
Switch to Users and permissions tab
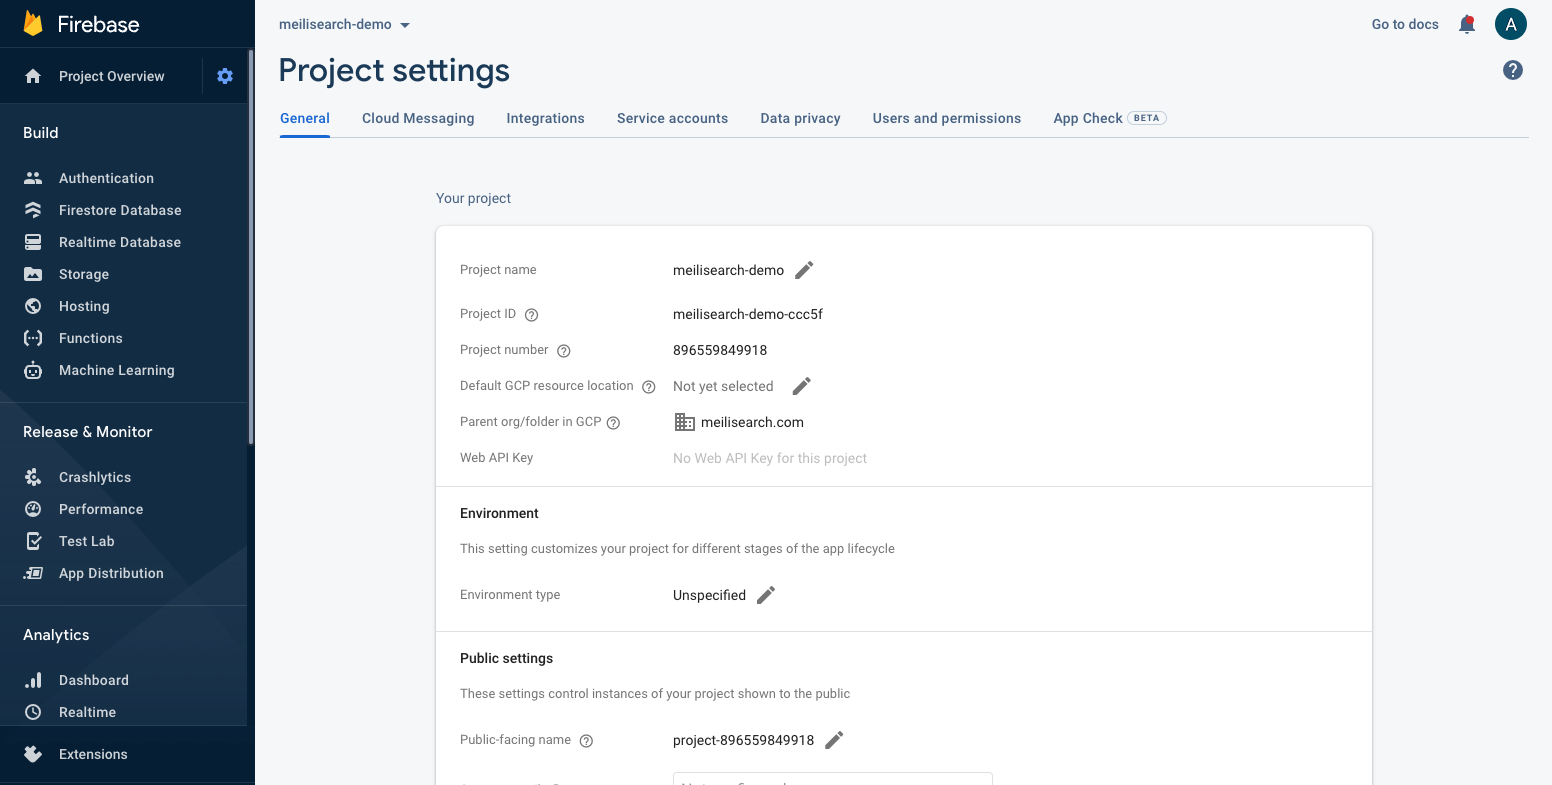(947, 118)
